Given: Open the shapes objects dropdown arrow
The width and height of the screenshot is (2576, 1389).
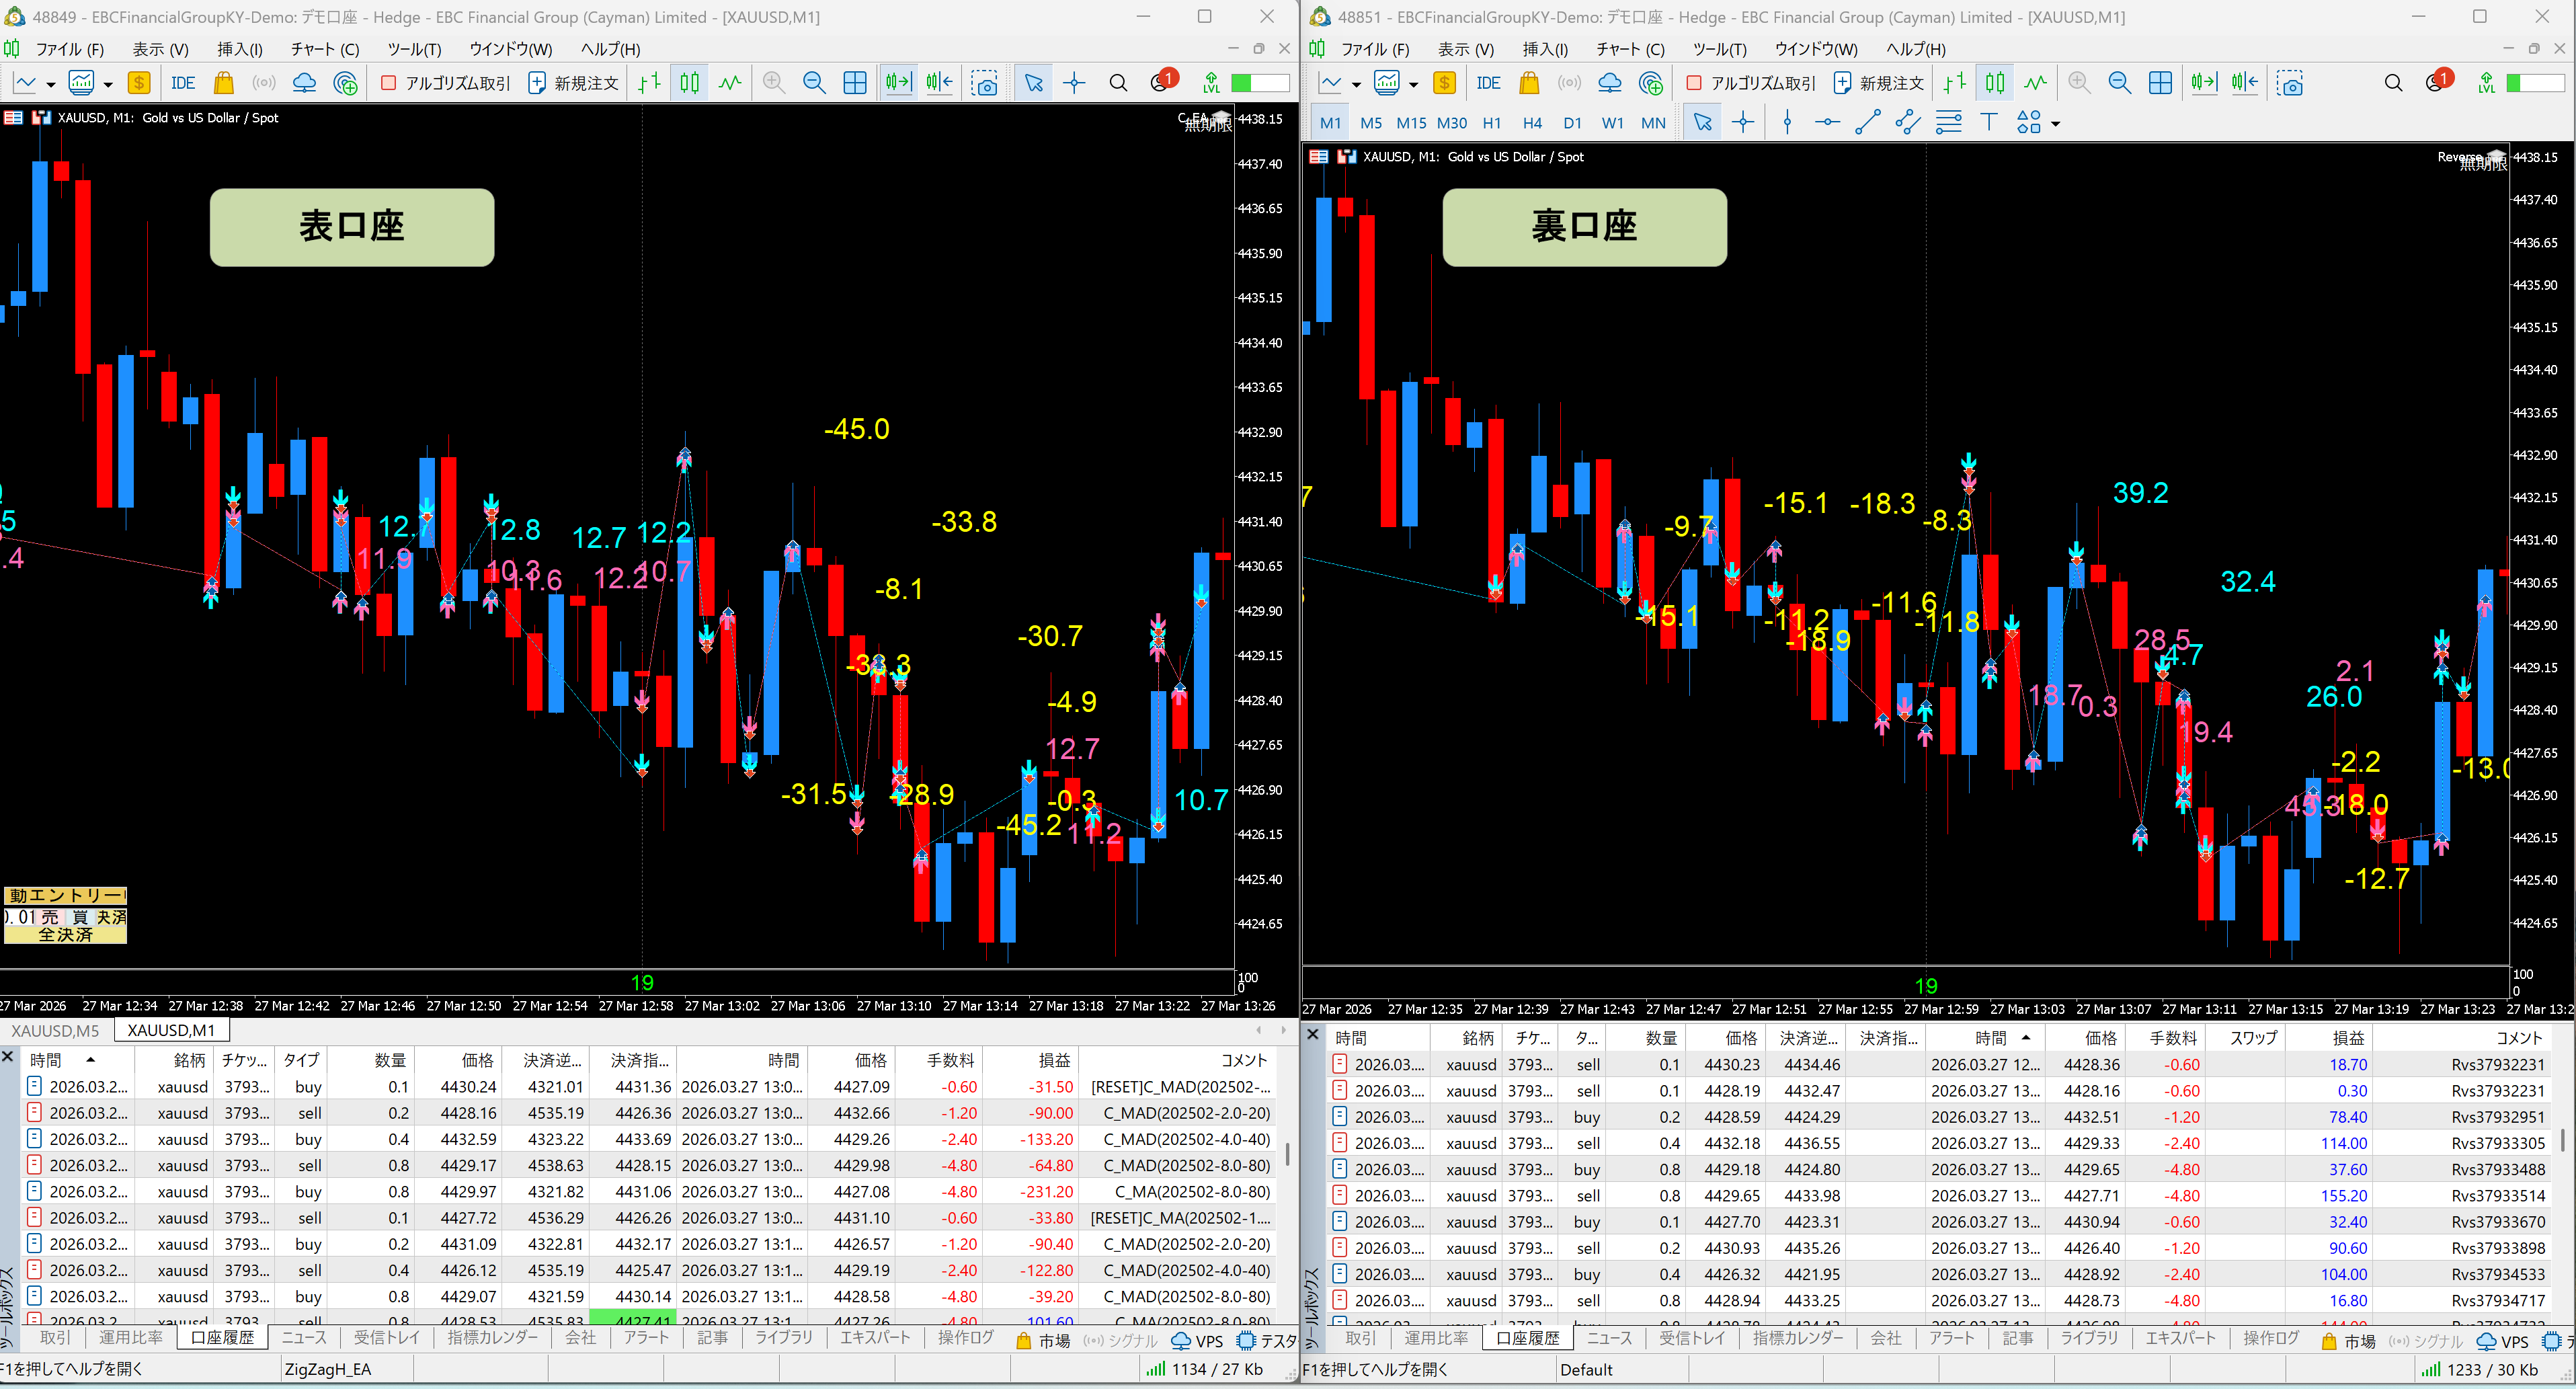Looking at the screenshot, I should 2056,124.
